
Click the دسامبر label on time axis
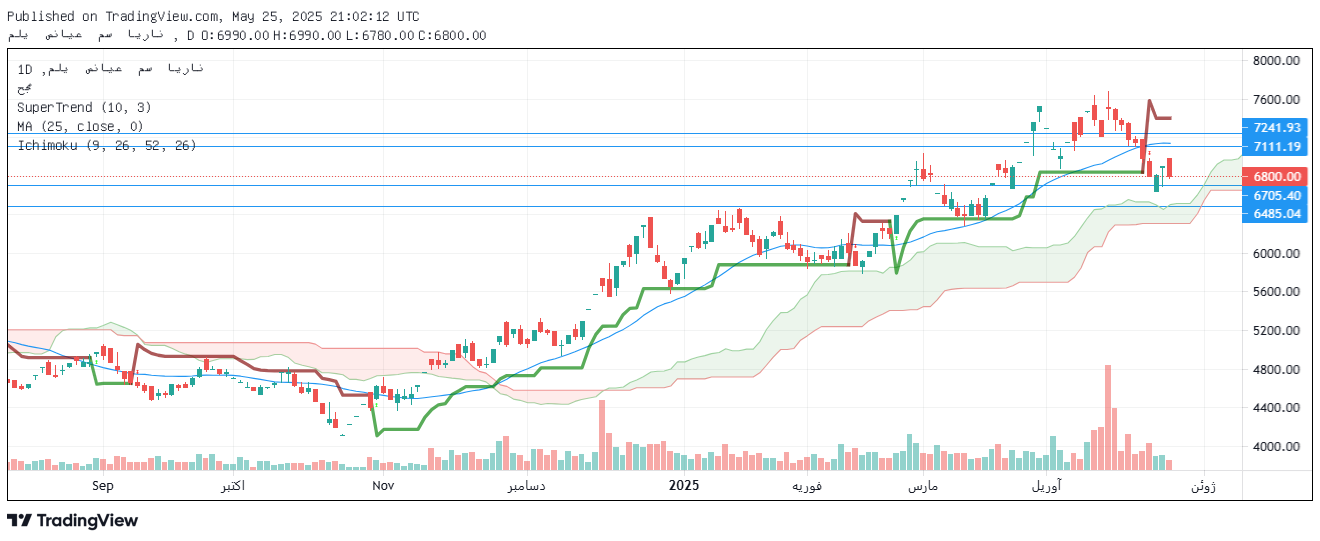pyautogui.click(x=526, y=486)
